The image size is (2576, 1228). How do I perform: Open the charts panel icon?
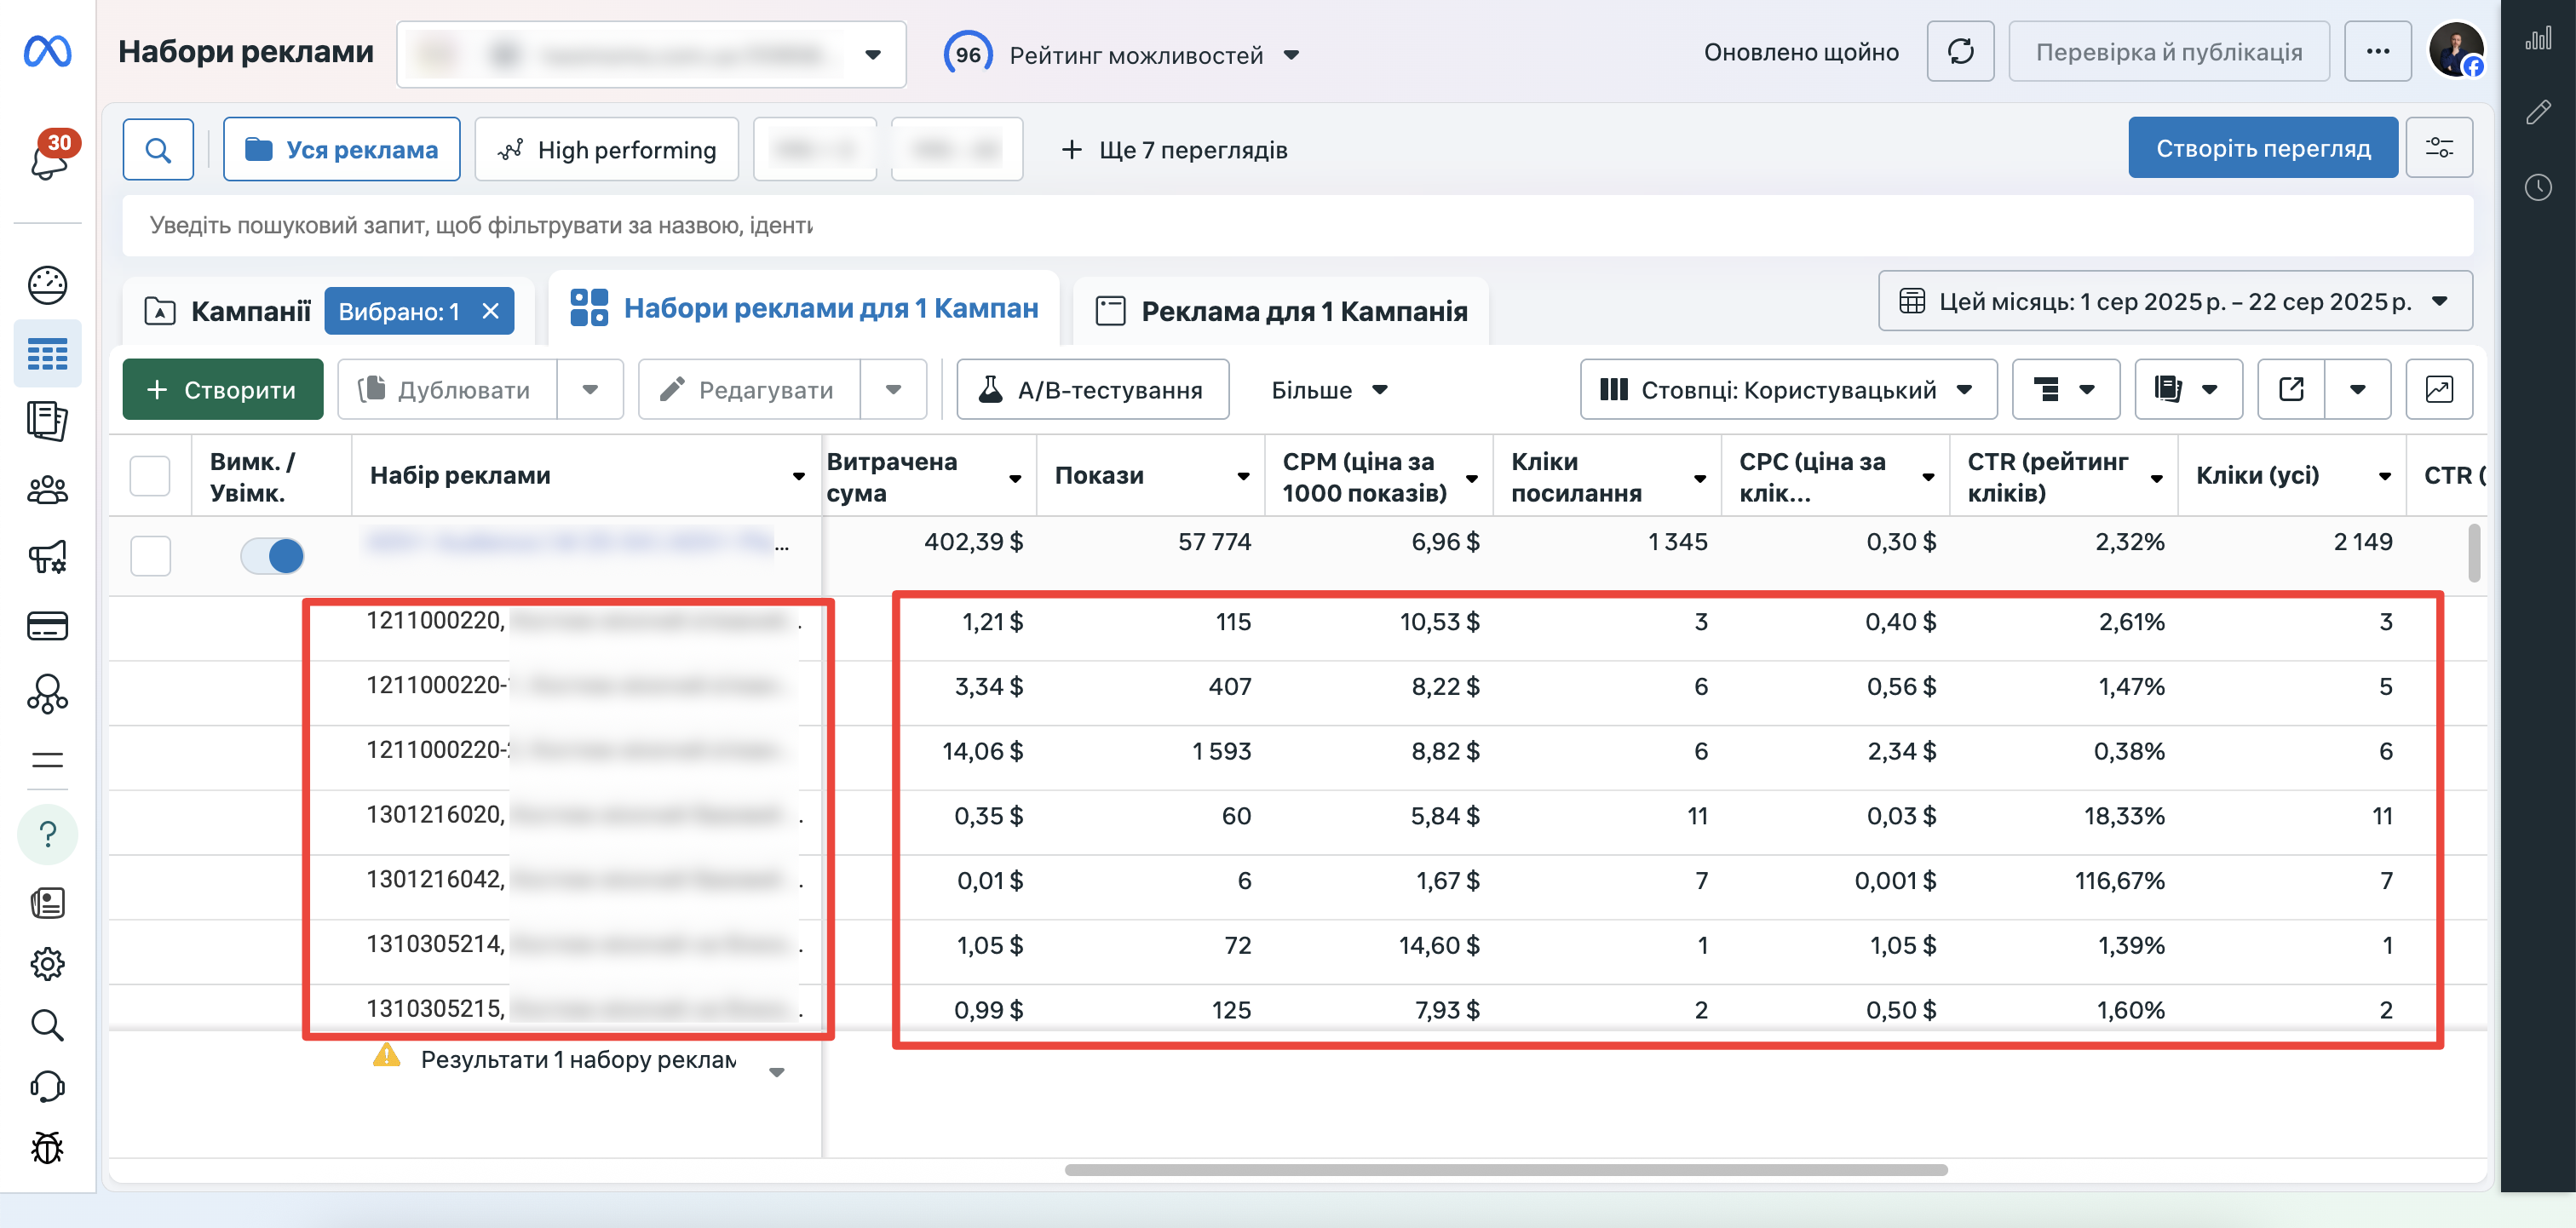pos(2538,39)
